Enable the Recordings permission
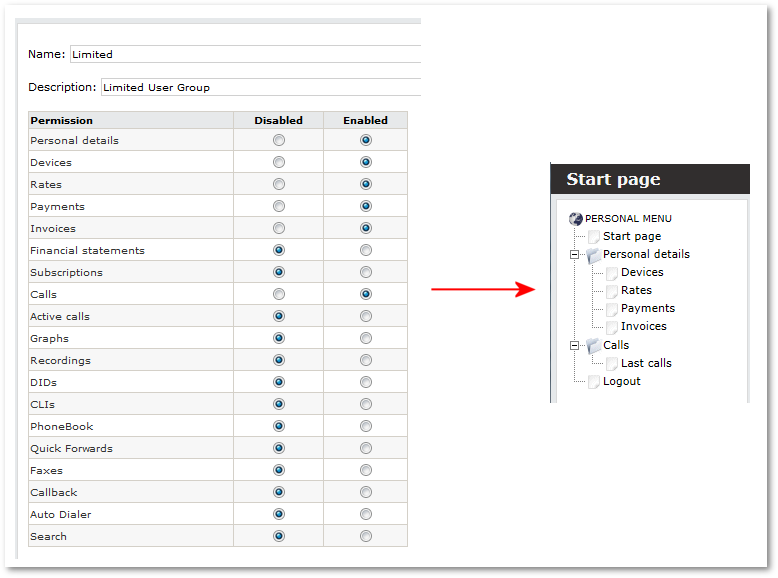The height and width of the screenshot is (578, 778). point(366,360)
